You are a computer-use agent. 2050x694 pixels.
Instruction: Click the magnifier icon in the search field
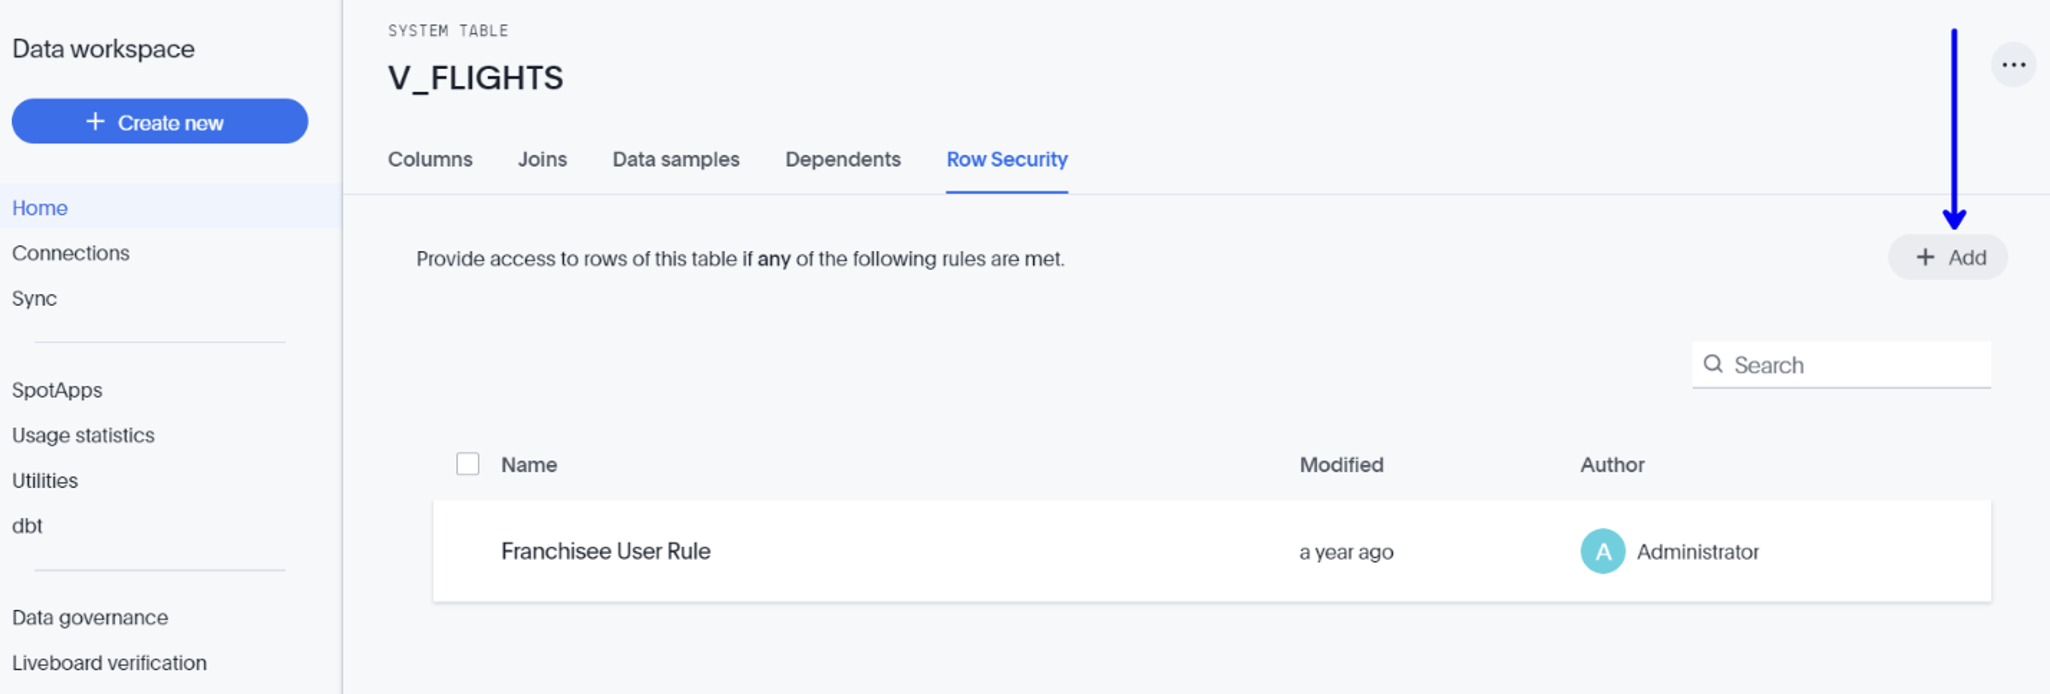1713,364
